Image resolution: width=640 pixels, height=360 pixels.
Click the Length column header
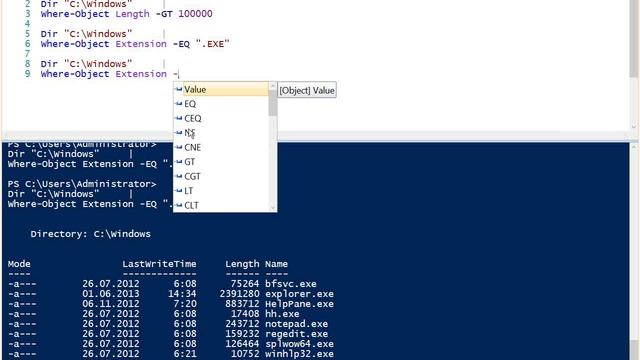click(242, 264)
